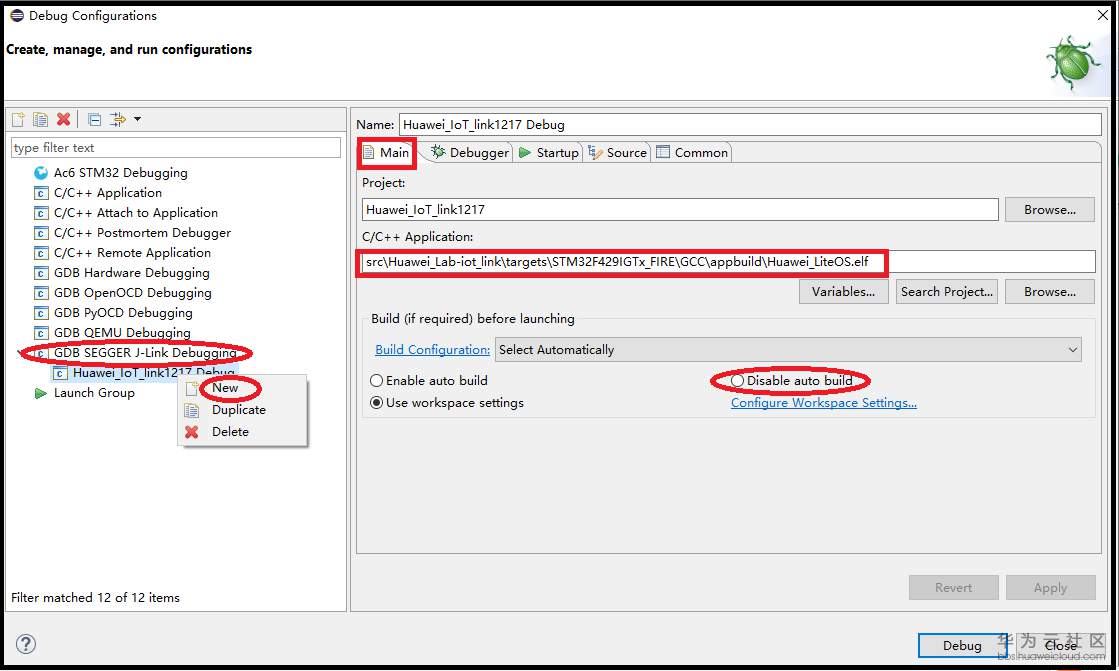The width and height of the screenshot is (1119, 671).
Task: Click the Collapse All toolbar icon
Action: coord(94,119)
